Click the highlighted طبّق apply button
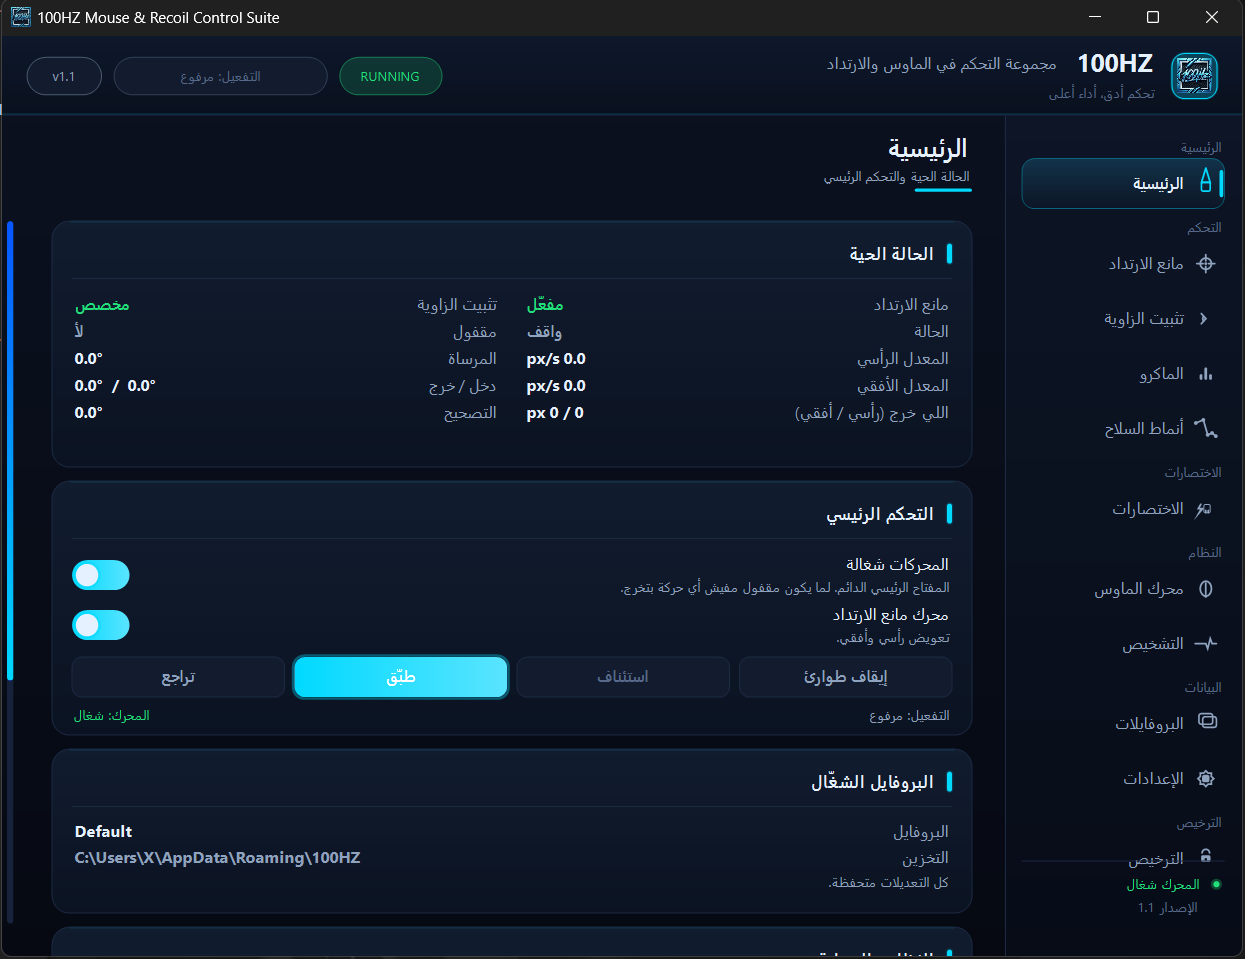Image resolution: width=1247 pixels, height=959 pixels. [401, 677]
